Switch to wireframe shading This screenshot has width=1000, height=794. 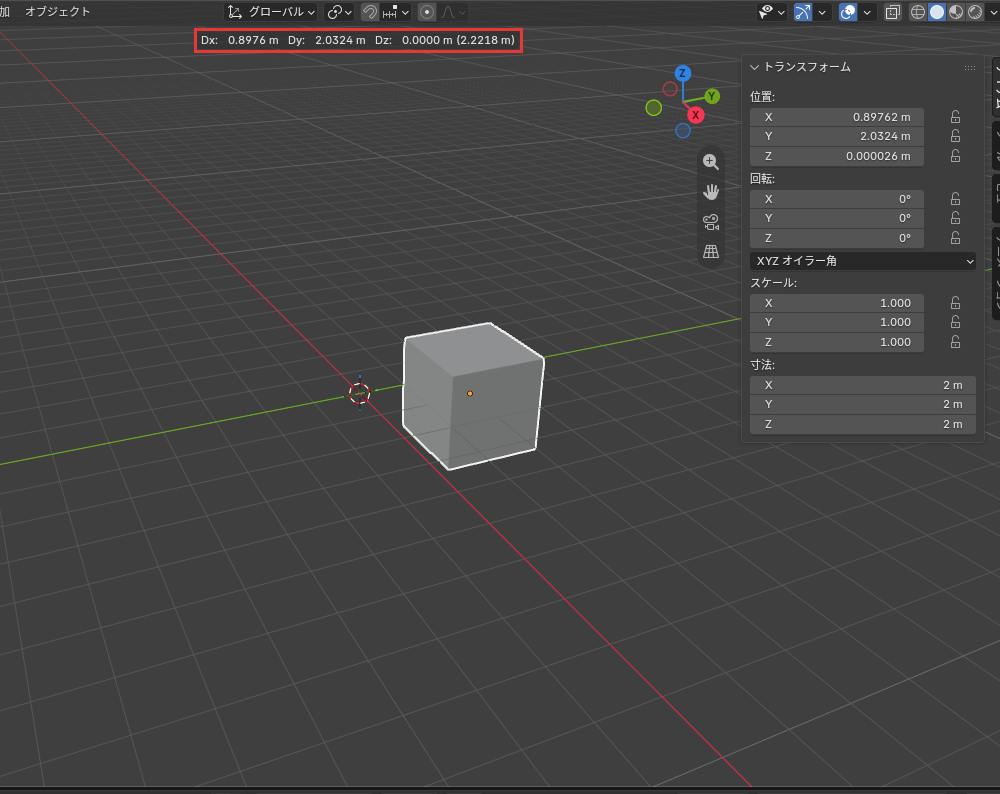click(x=918, y=12)
